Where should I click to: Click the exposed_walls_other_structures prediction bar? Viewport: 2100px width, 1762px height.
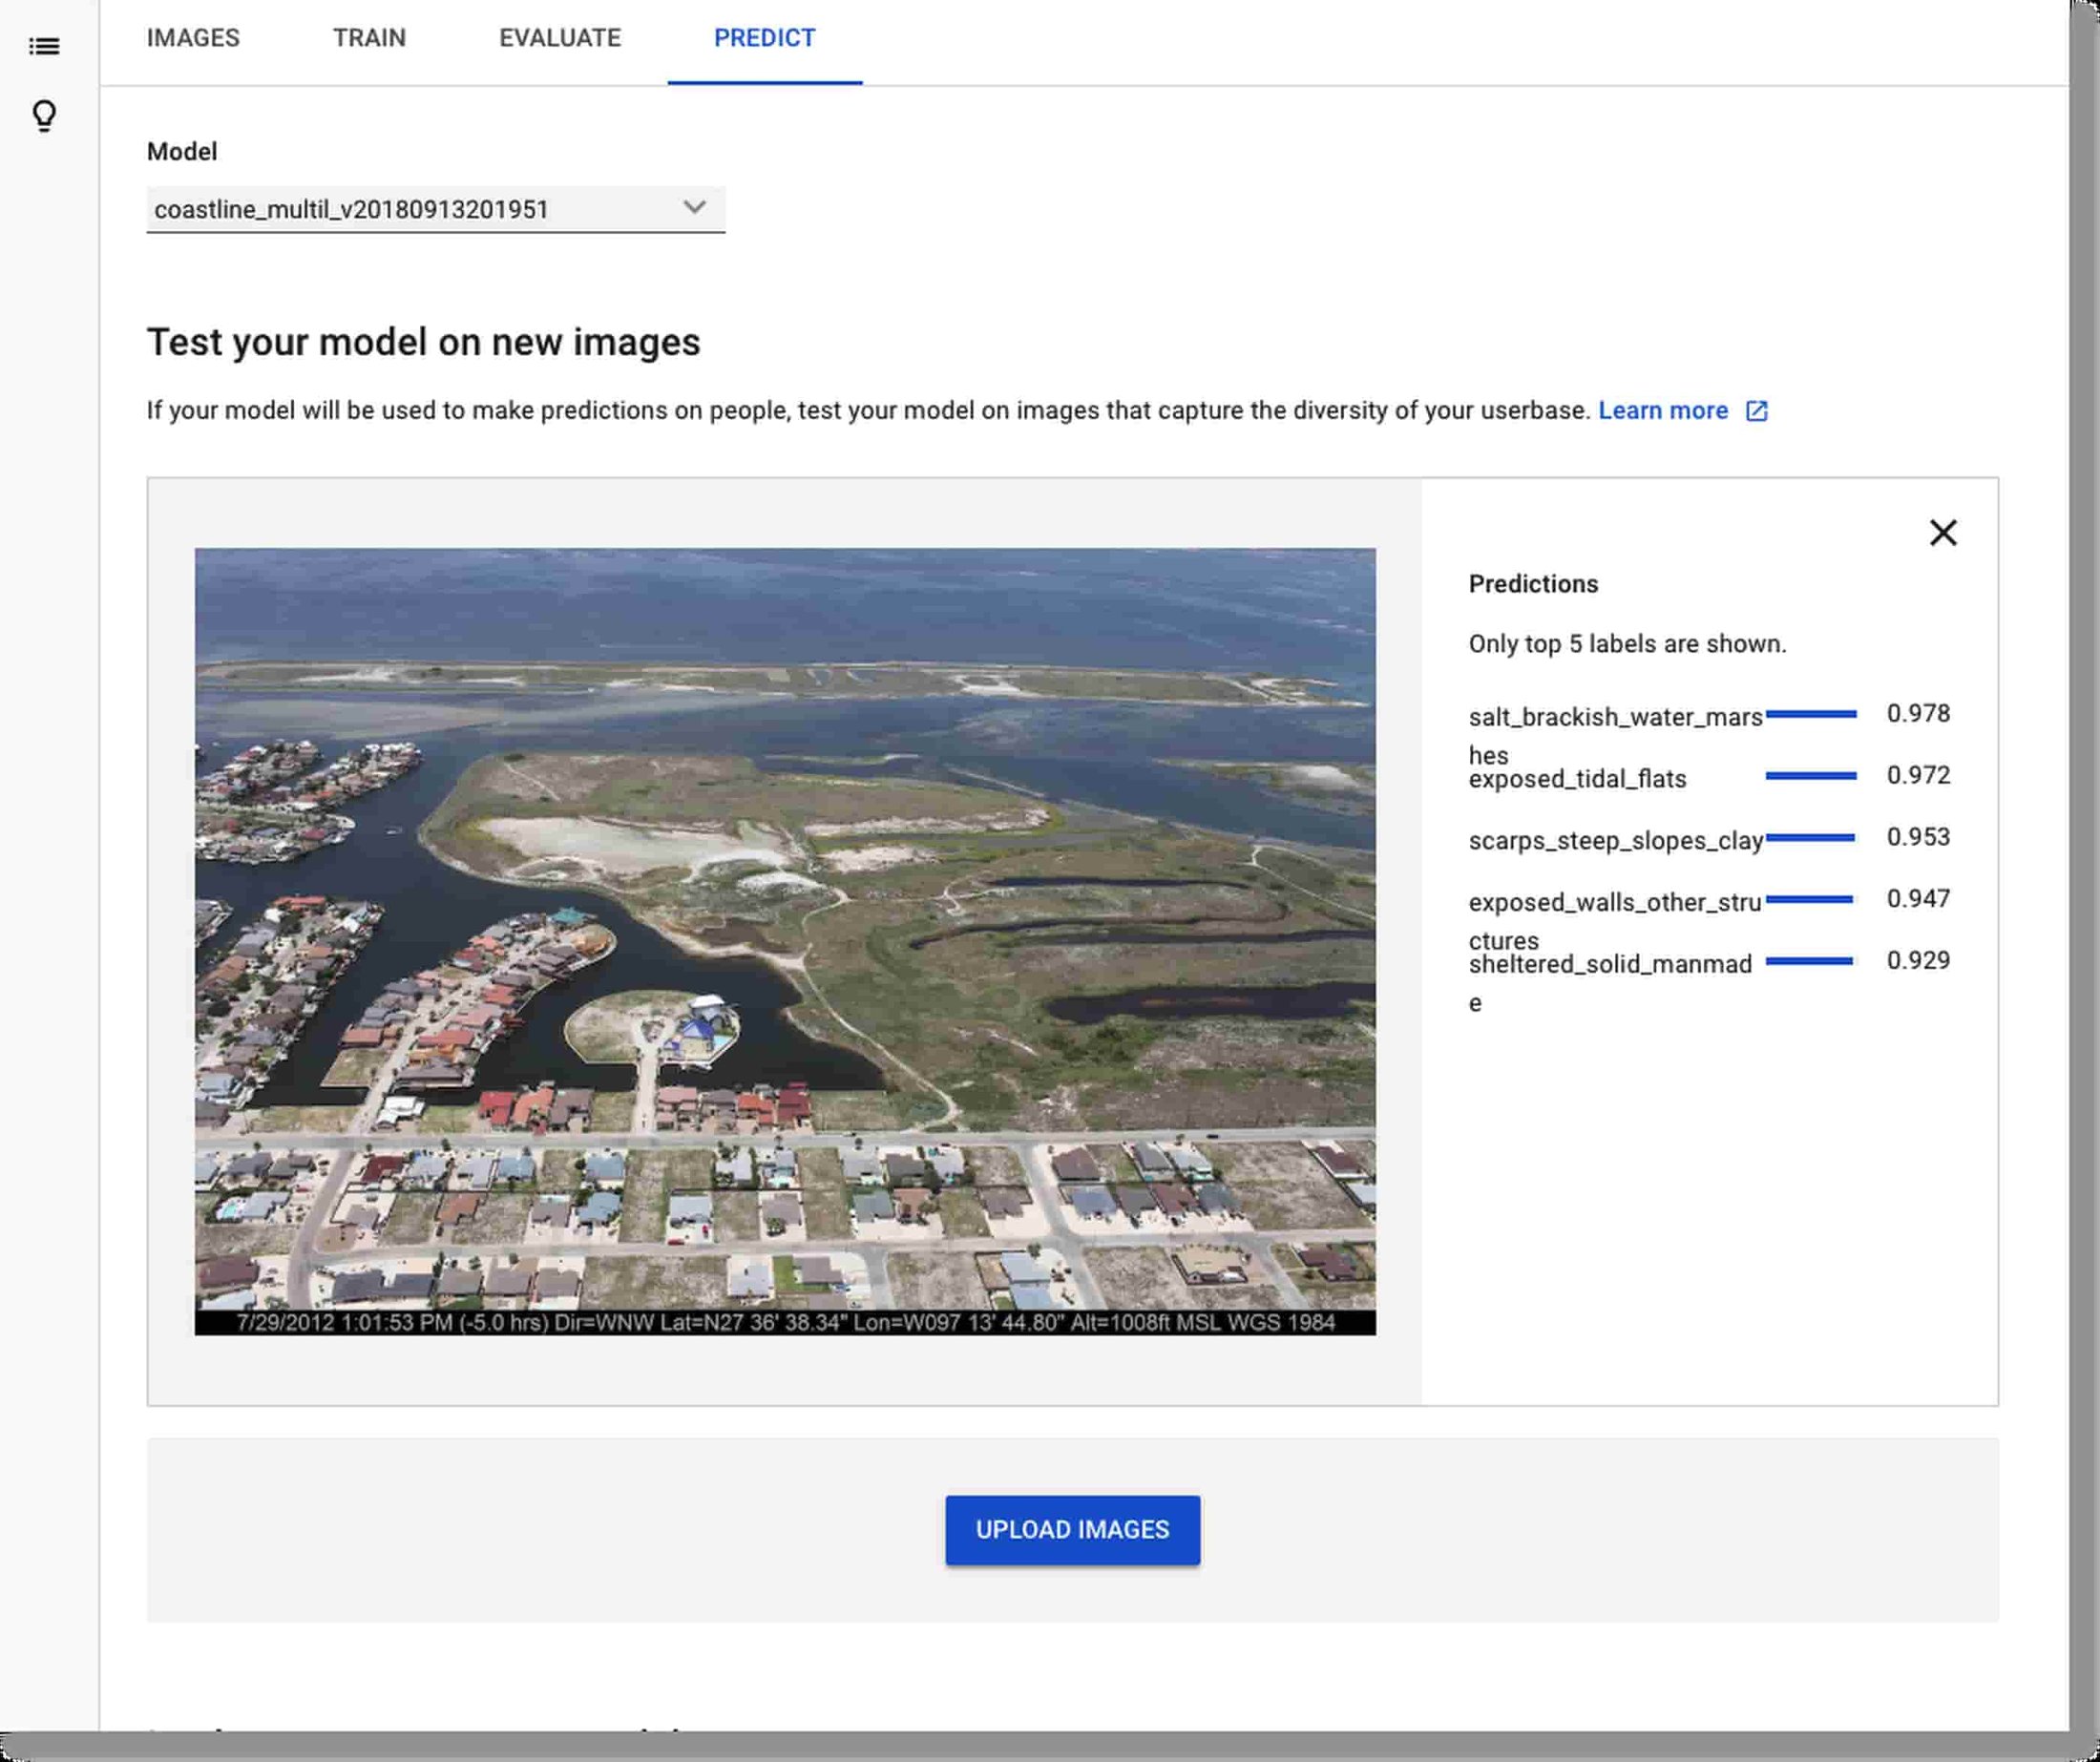coord(1810,898)
